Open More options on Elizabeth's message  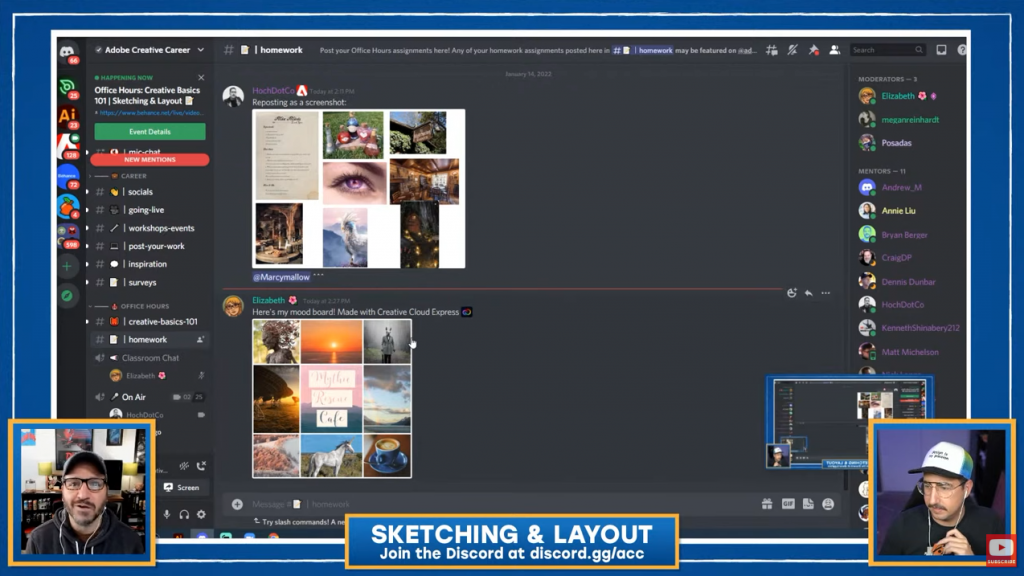(x=825, y=293)
